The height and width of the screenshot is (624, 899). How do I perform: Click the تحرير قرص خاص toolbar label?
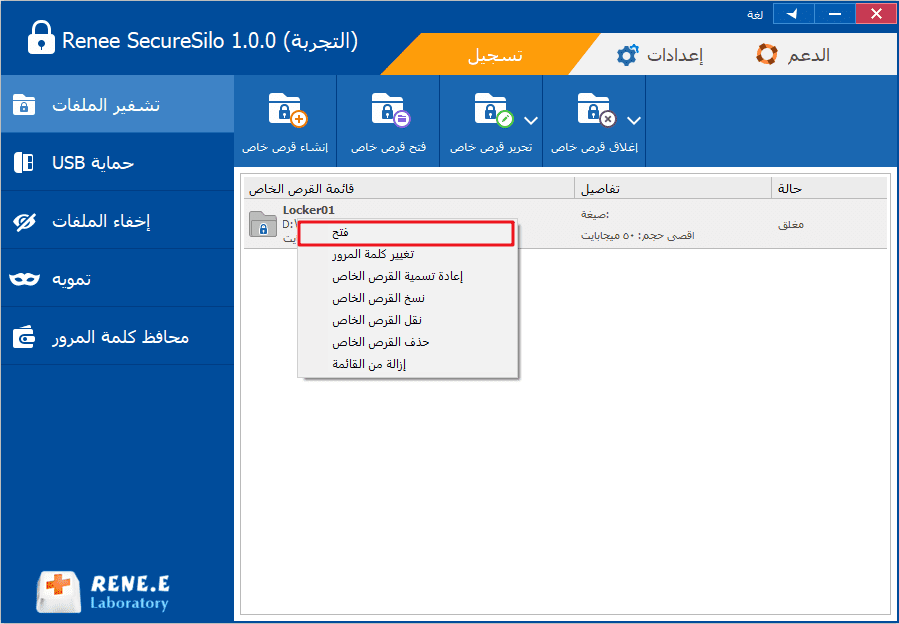coord(491,147)
